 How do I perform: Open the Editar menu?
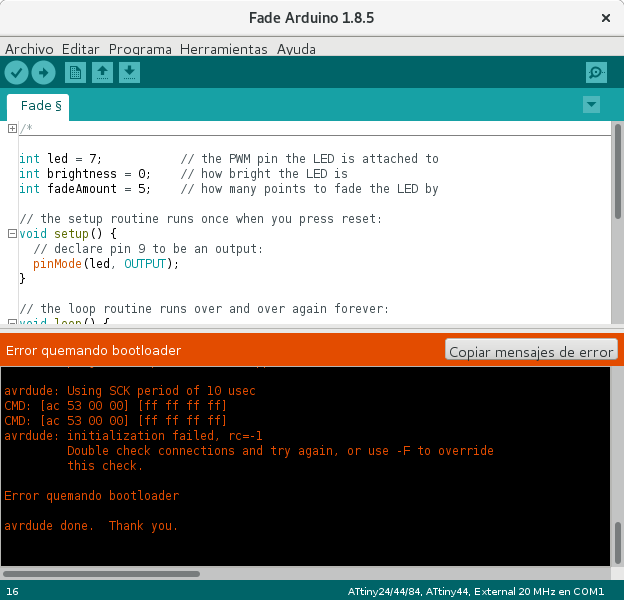coord(80,49)
